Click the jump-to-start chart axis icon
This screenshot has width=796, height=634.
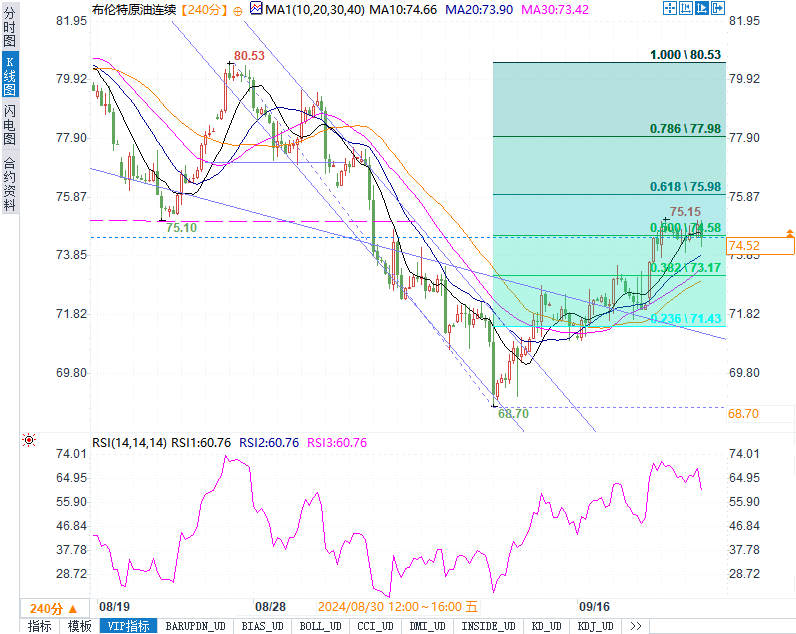[x=686, y=8]
